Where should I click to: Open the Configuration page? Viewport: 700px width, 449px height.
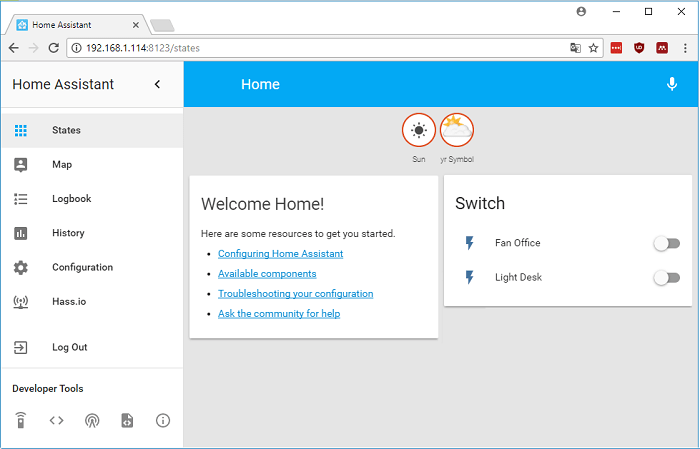click(82, 268)
